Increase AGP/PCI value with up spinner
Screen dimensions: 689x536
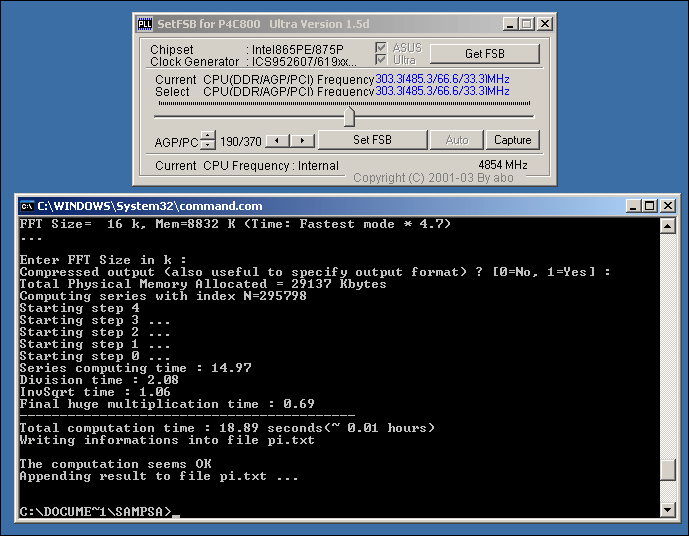point(208,135)
